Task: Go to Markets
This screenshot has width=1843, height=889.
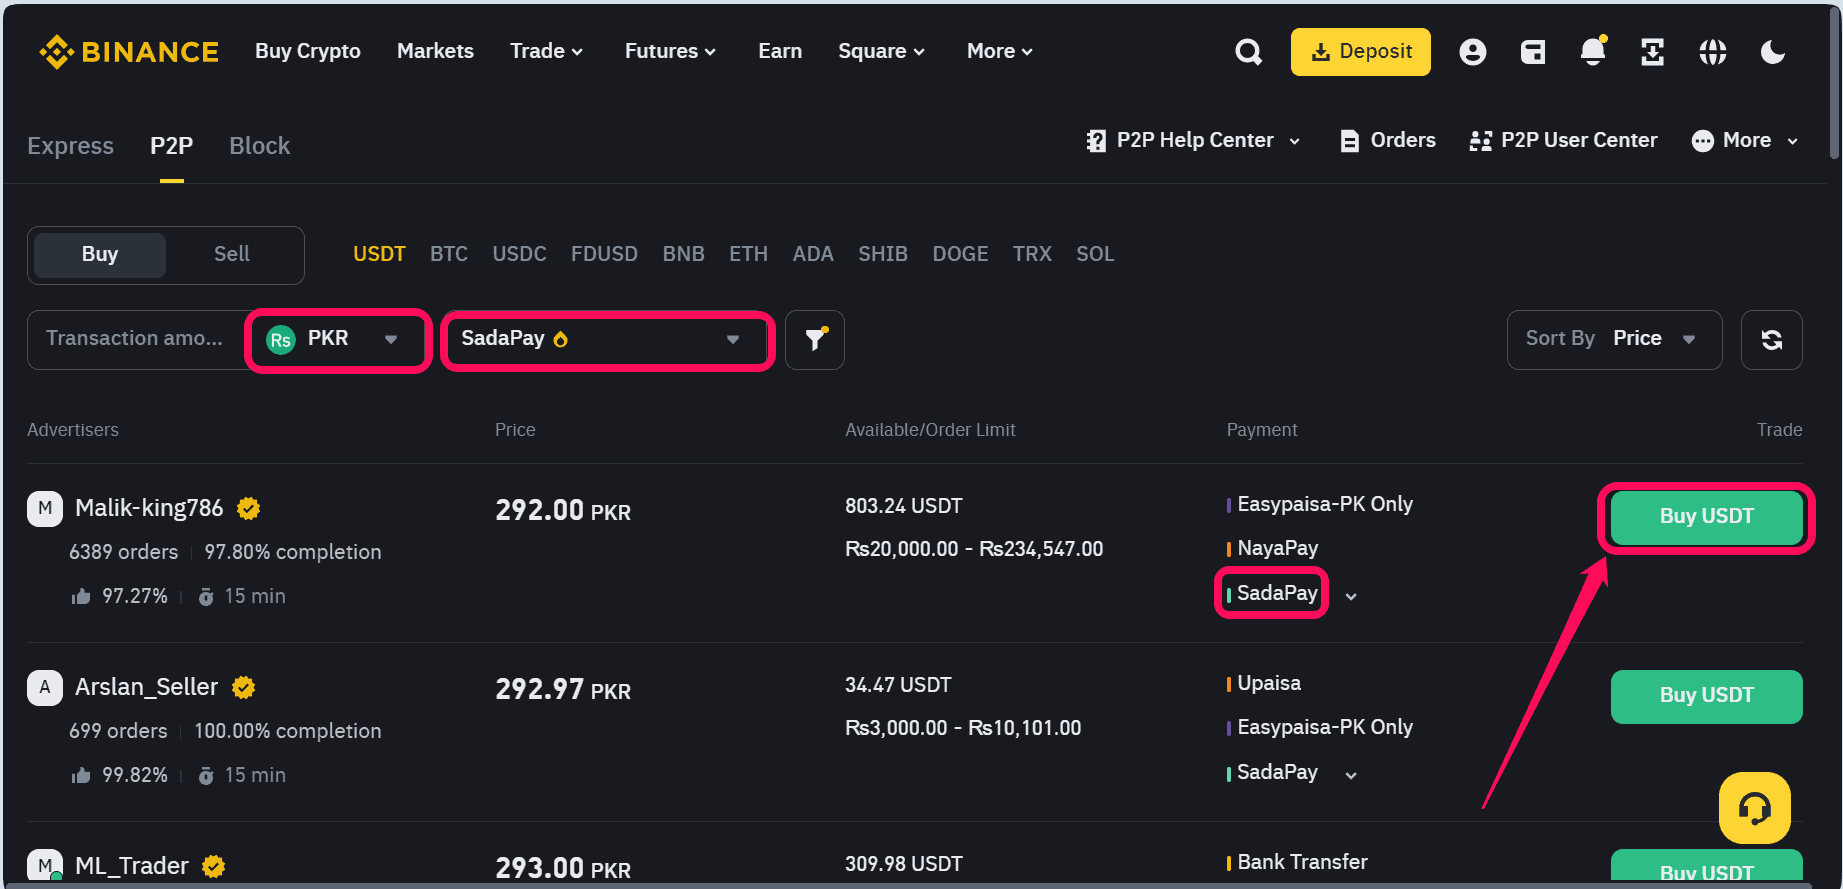Action: click(x=435, y=51)
